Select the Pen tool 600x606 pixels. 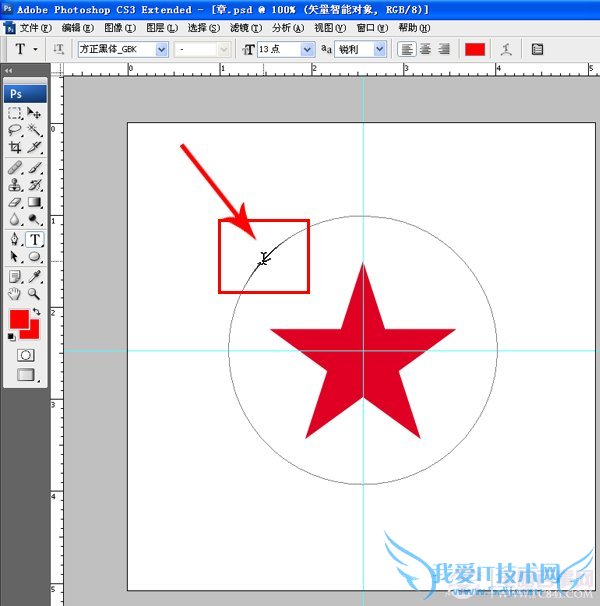point(15,240)
